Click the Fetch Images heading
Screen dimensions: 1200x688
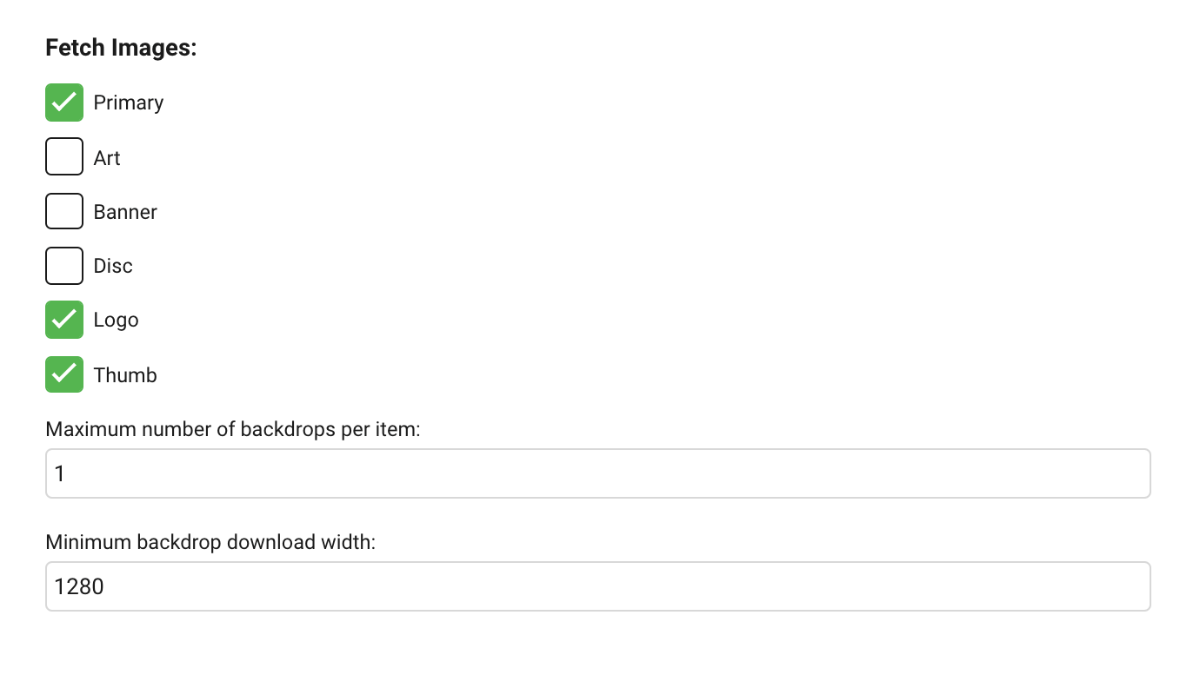[121, 48]
